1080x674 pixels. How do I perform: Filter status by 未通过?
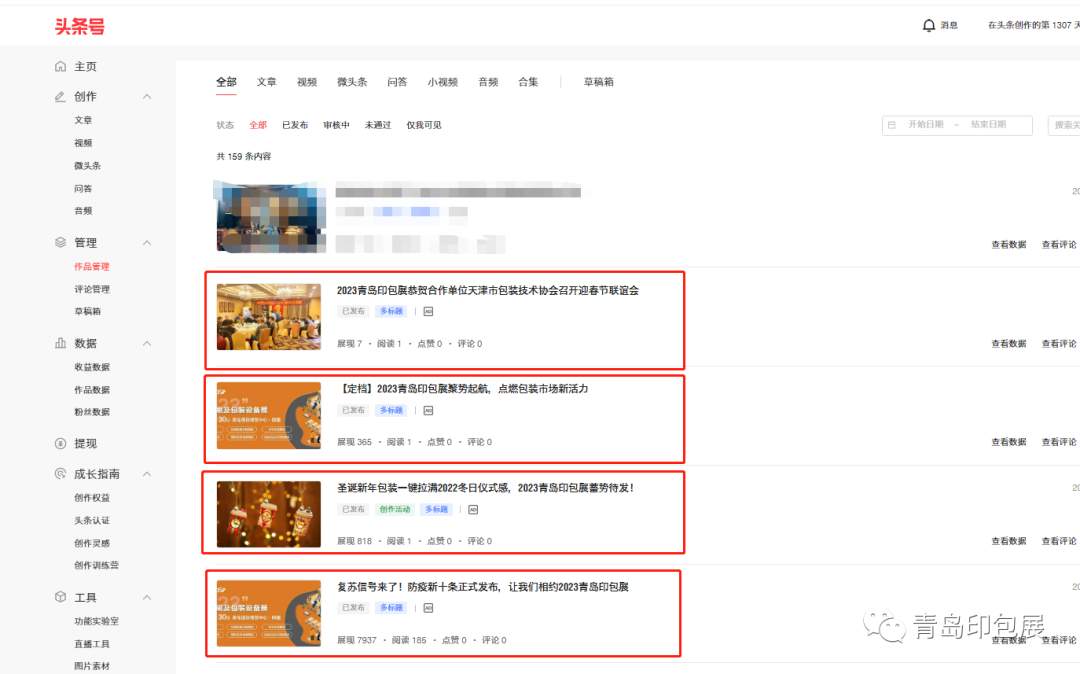coord(377,125)
